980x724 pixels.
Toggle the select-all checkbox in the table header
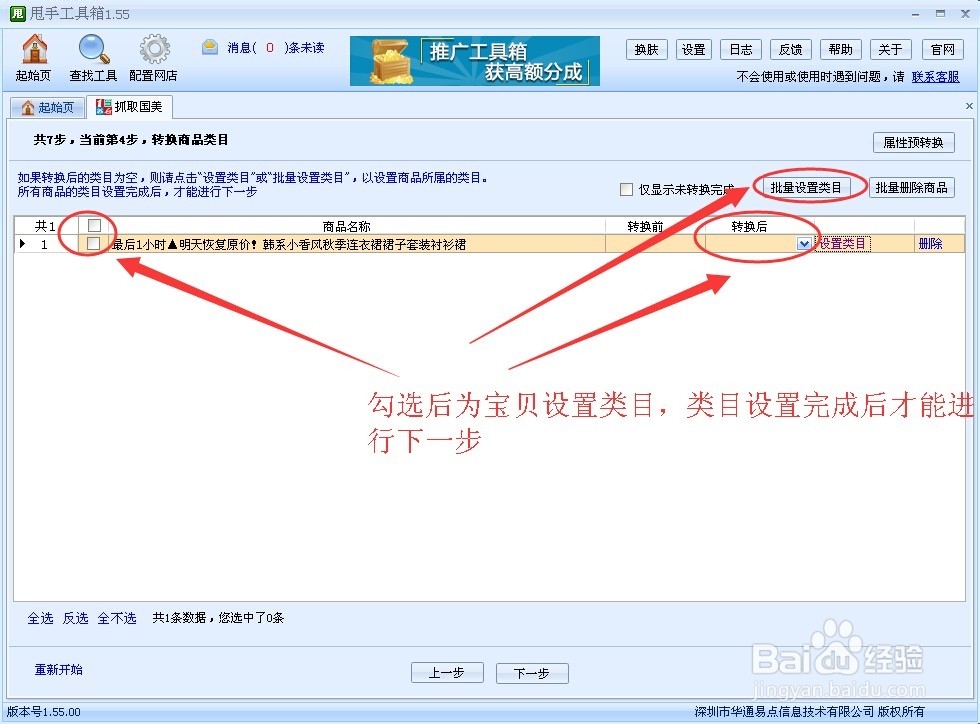point(95,225)
